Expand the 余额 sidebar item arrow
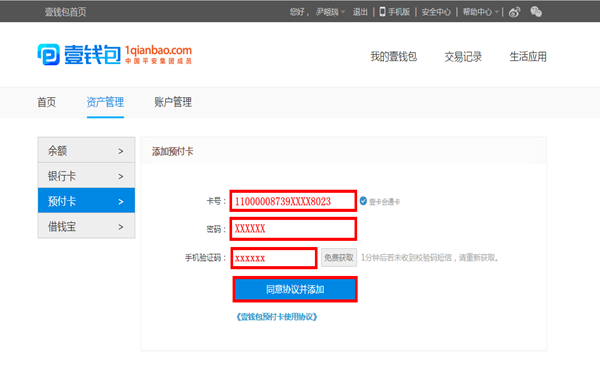Image resolution: width=600 pixels, height=369 pixels. (121, 151)
